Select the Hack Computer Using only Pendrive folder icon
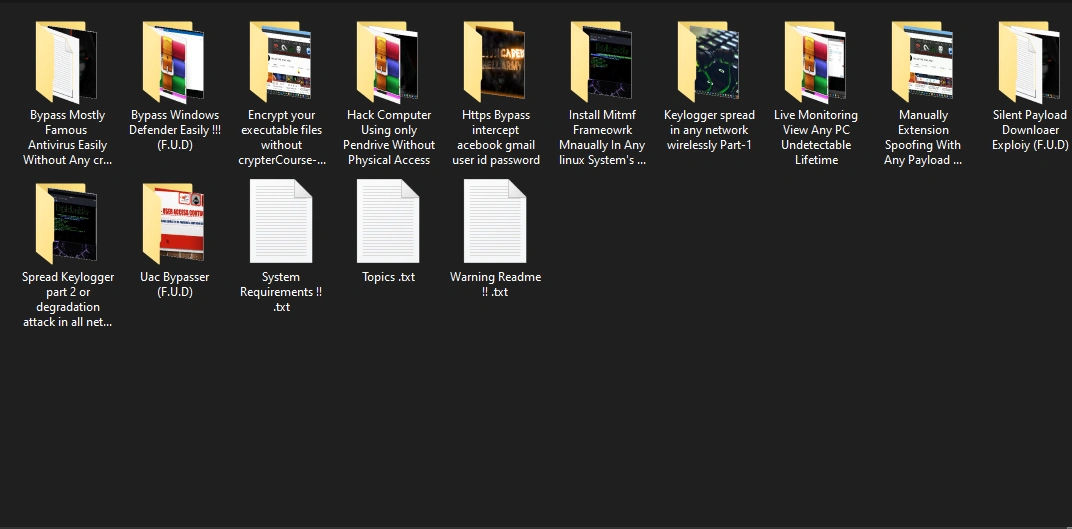This screenshot has width=1072, height=529. pos(388,62)
